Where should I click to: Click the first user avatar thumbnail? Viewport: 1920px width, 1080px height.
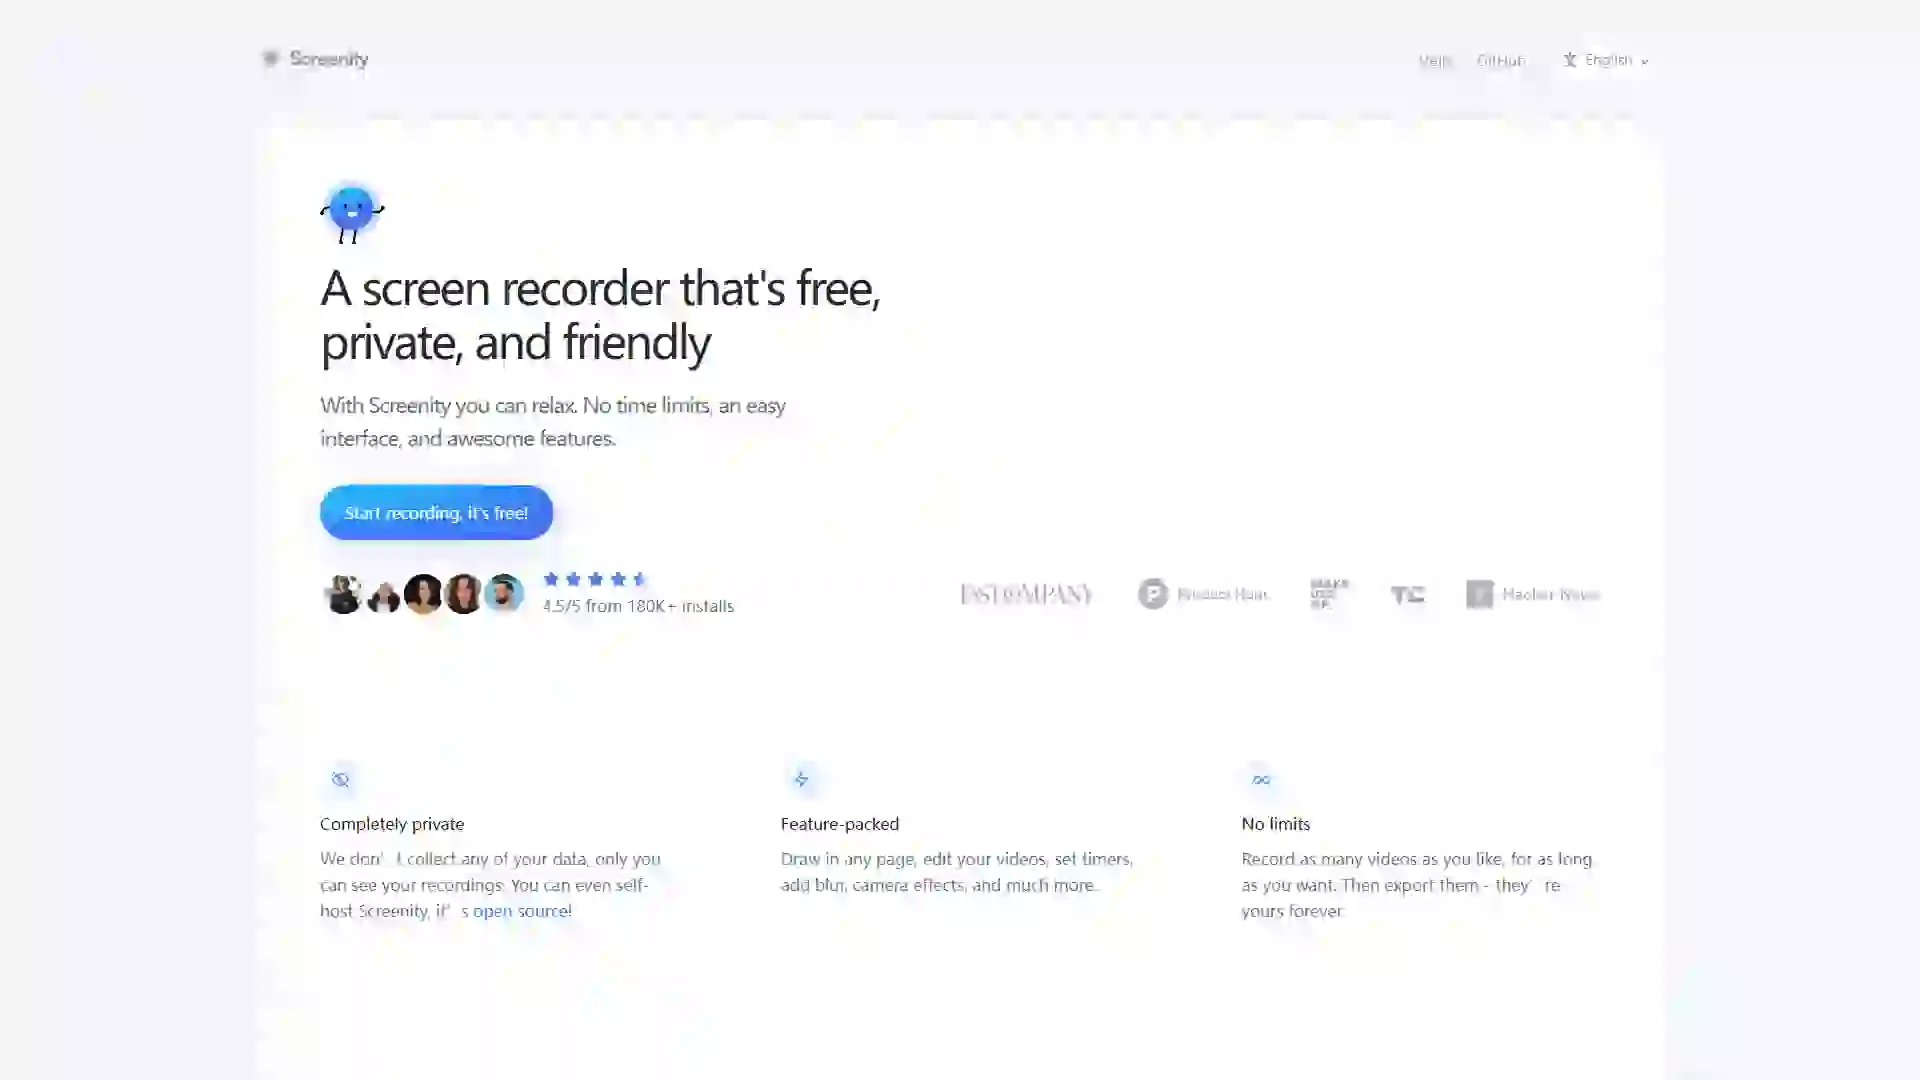pyautogui.click(x=343, y=594)
